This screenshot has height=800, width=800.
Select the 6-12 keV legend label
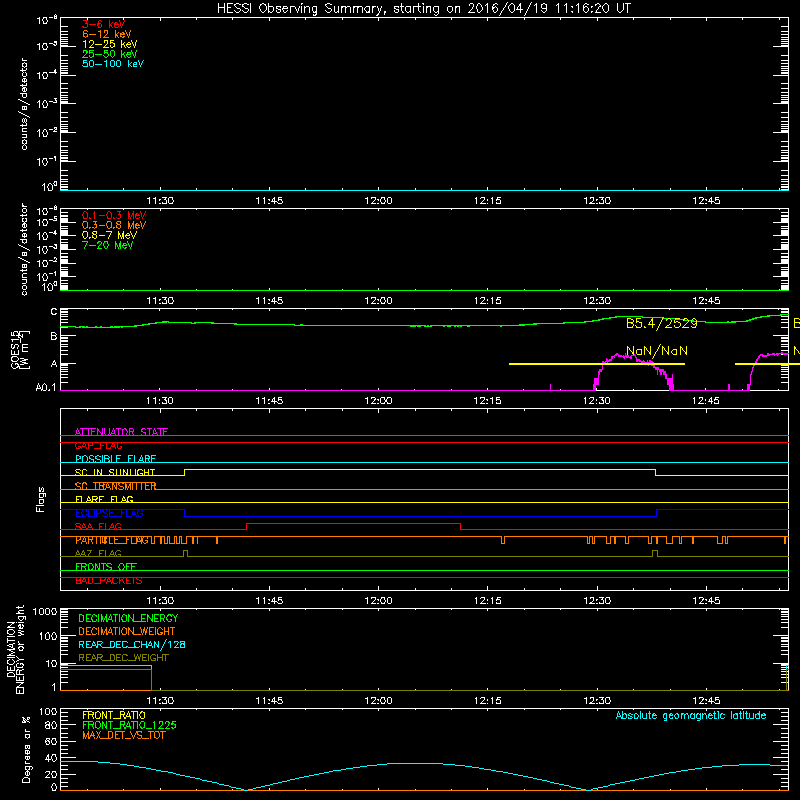(107, 34)
